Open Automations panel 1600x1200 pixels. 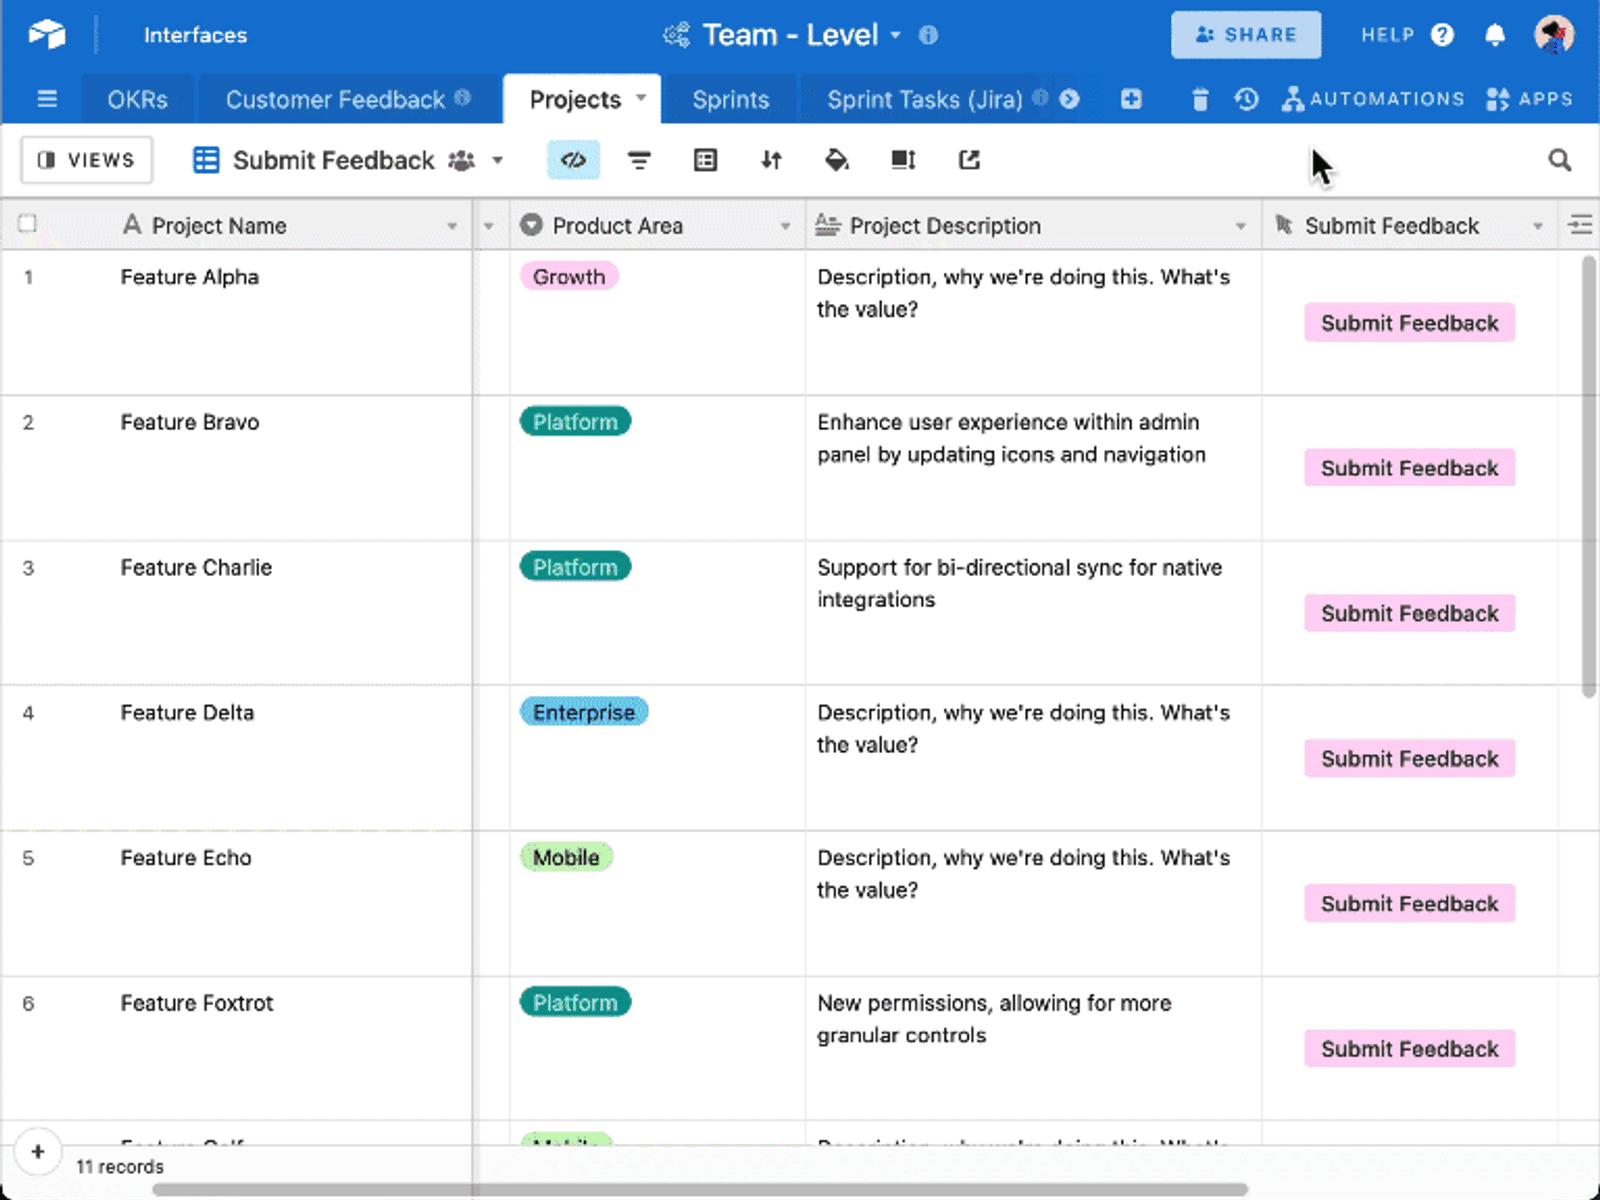point(1373,99)
